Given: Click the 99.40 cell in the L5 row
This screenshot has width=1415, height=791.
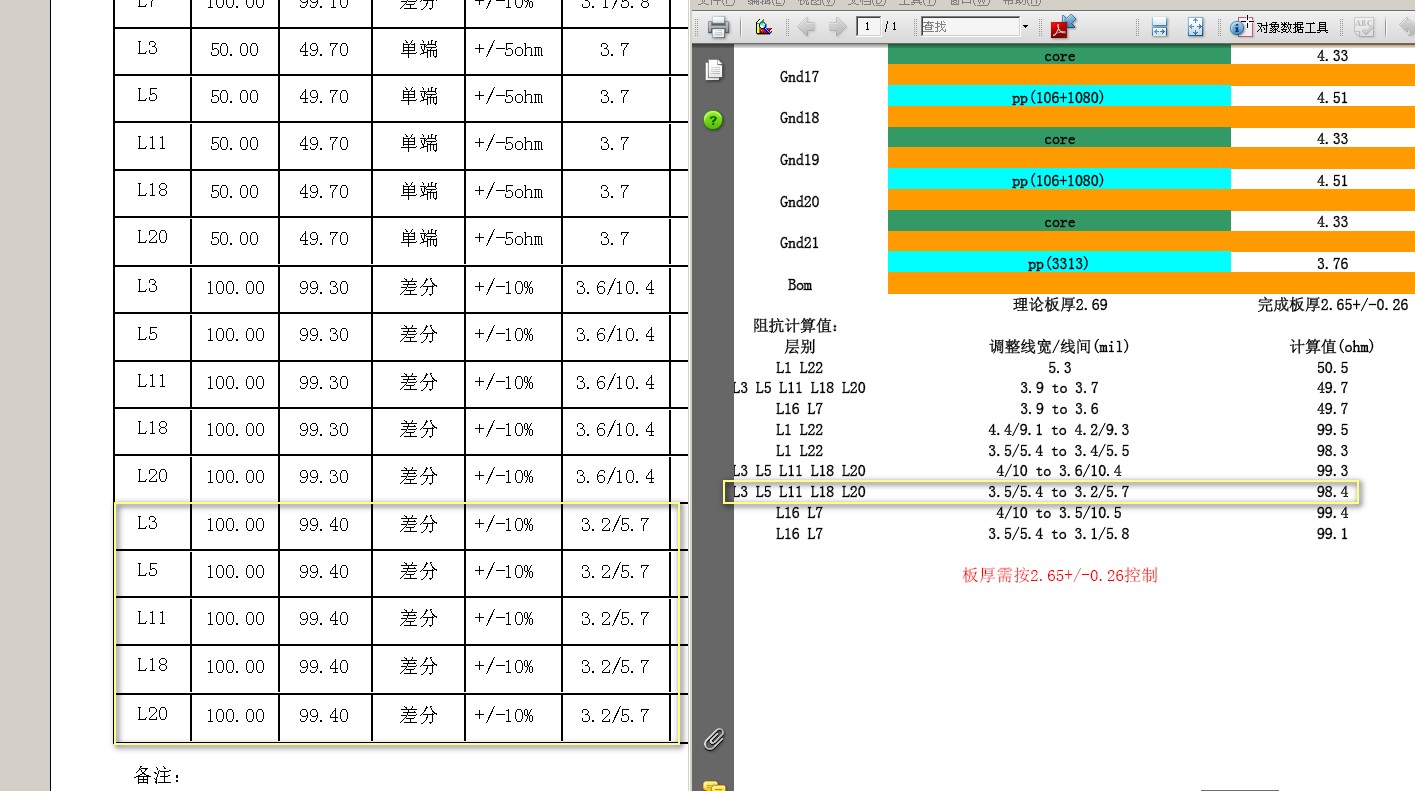Looking at the screenshot, I should (324, 572).
